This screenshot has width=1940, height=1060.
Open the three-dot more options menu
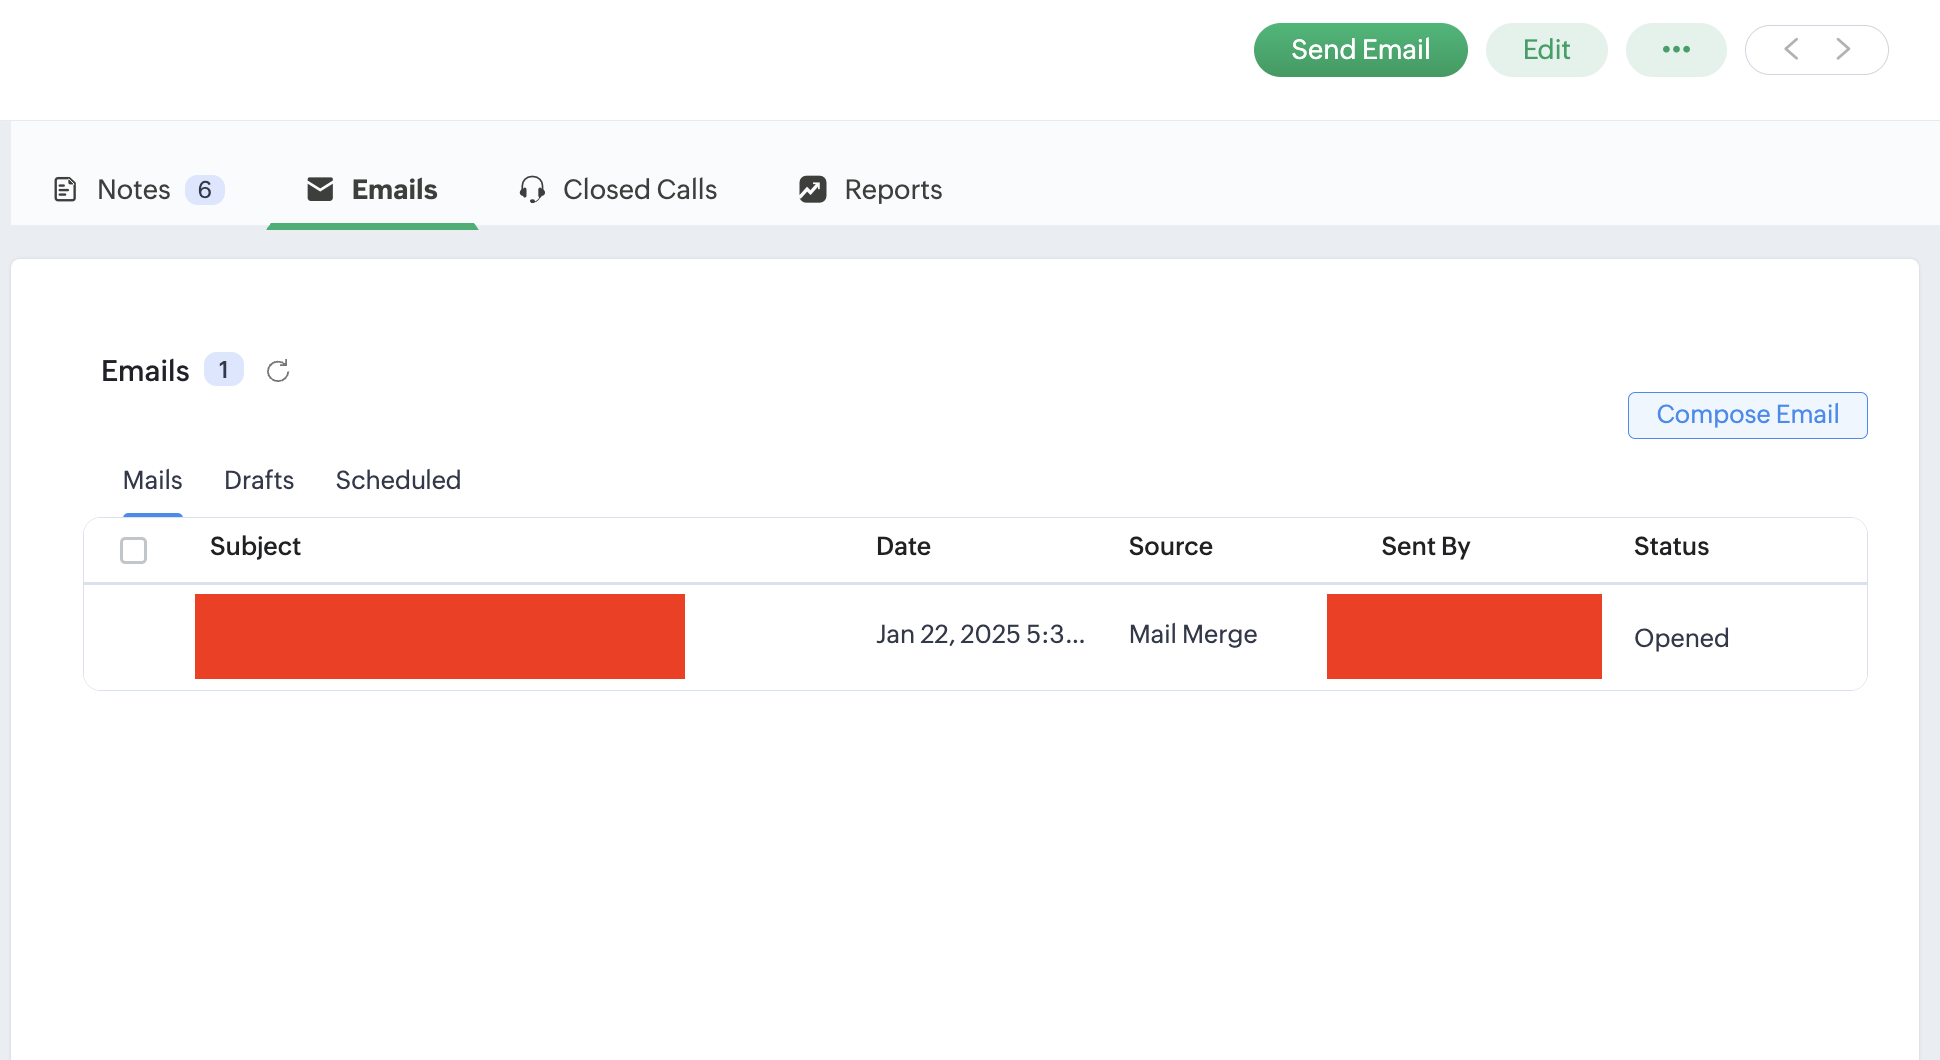[x=1676, y=50]
